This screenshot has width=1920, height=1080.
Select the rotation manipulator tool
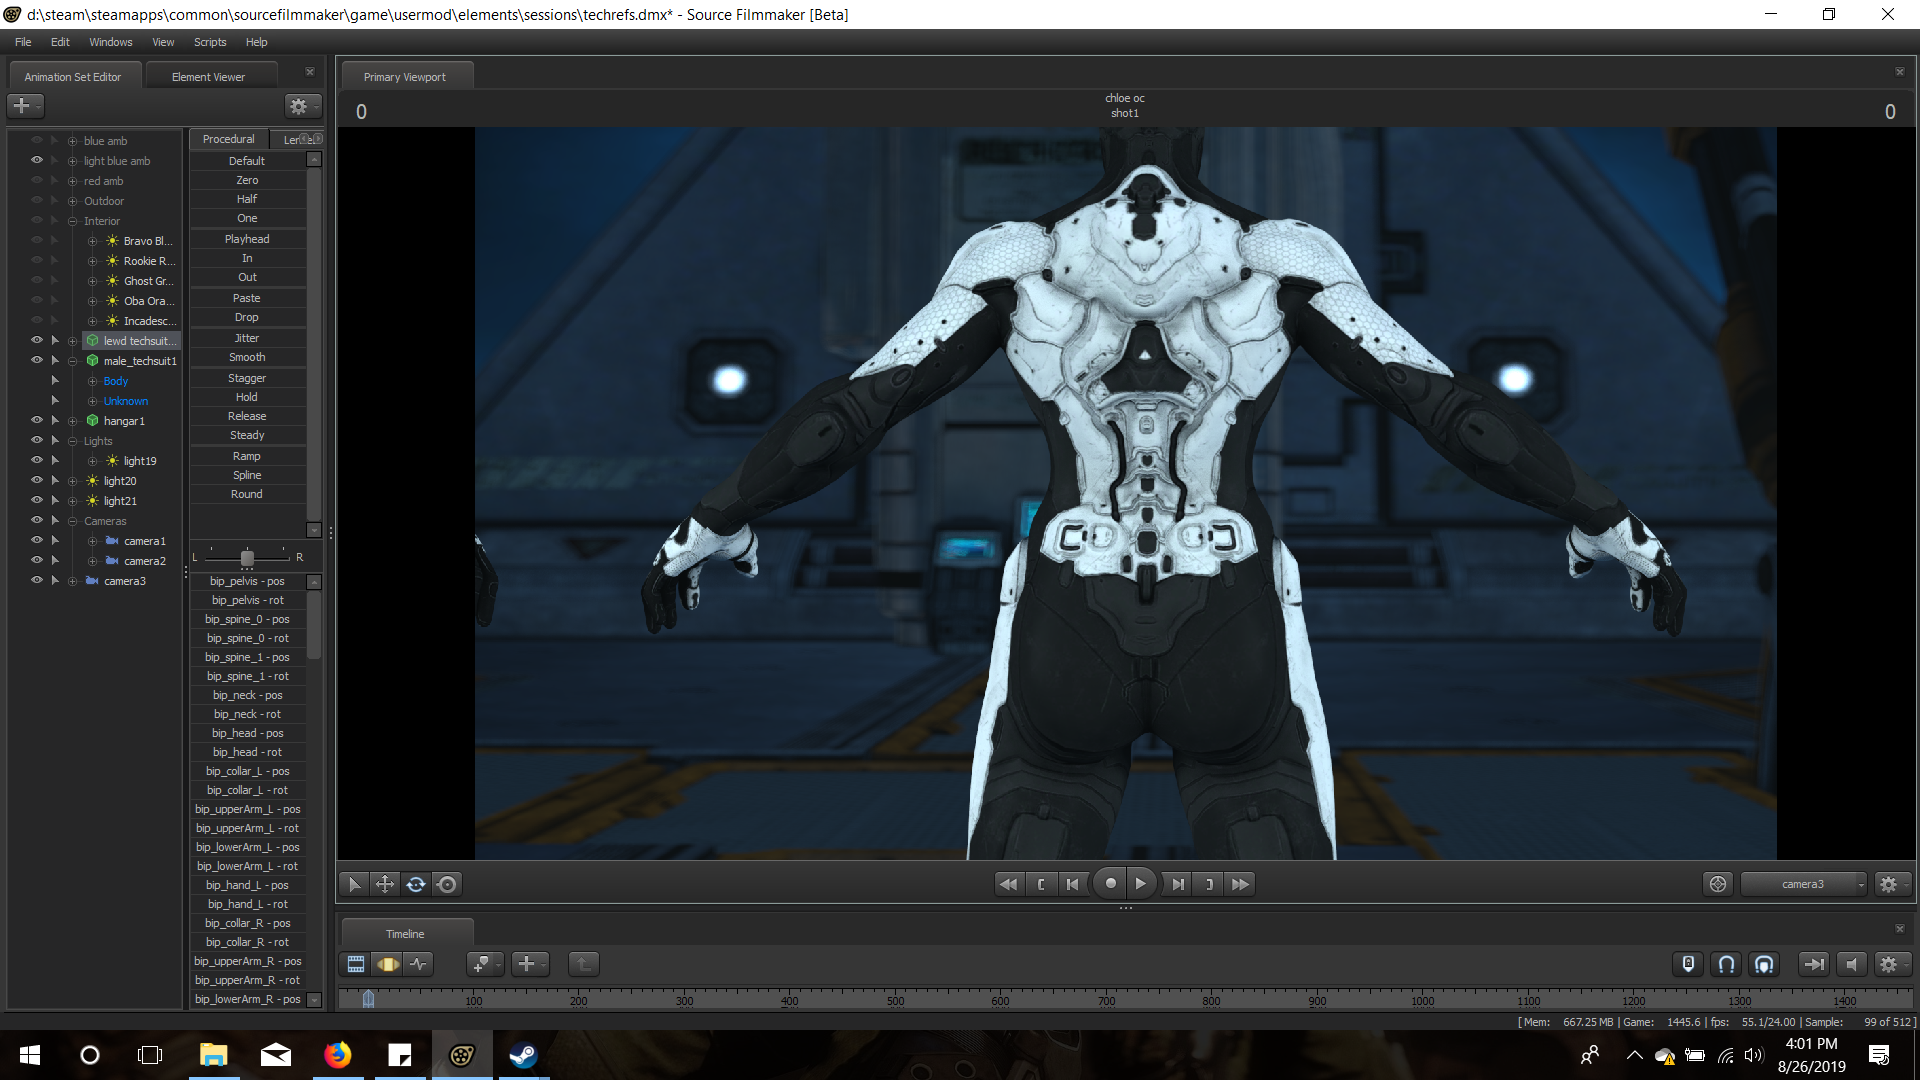[416, 884]
